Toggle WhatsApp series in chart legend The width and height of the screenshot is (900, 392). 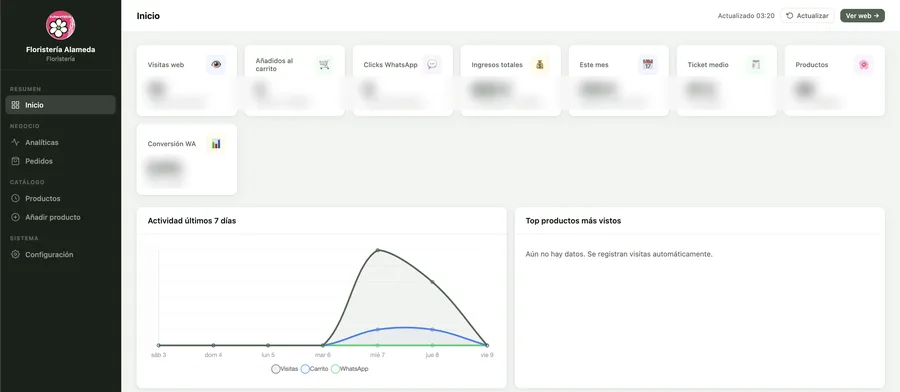pyautogui.click(x=350, y=369)
